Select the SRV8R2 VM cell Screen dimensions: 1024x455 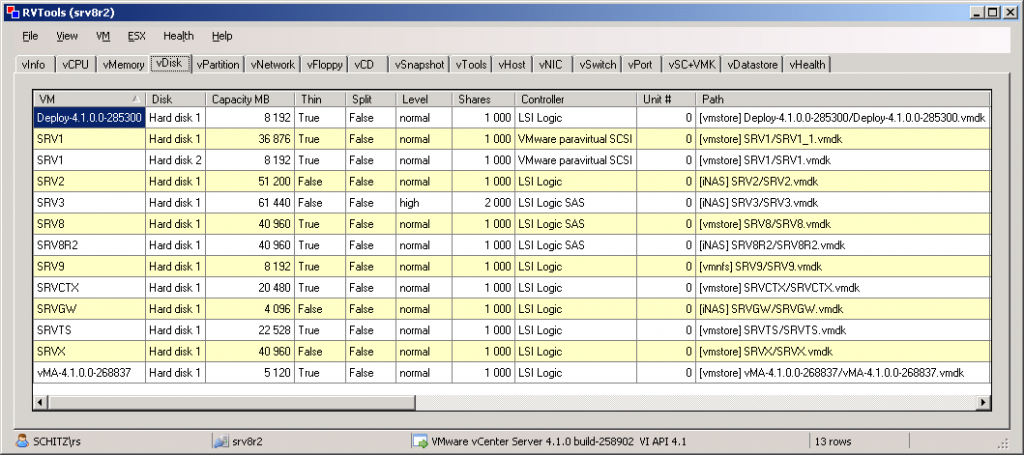(x=89, y=245)
